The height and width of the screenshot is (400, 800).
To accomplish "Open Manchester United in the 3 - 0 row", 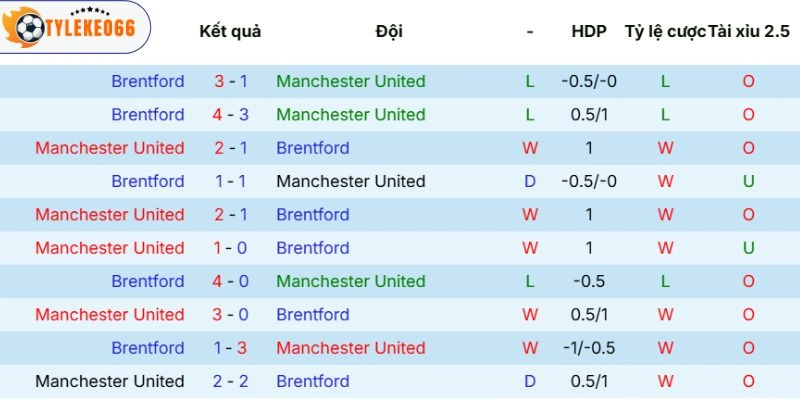I will point(110,315).
